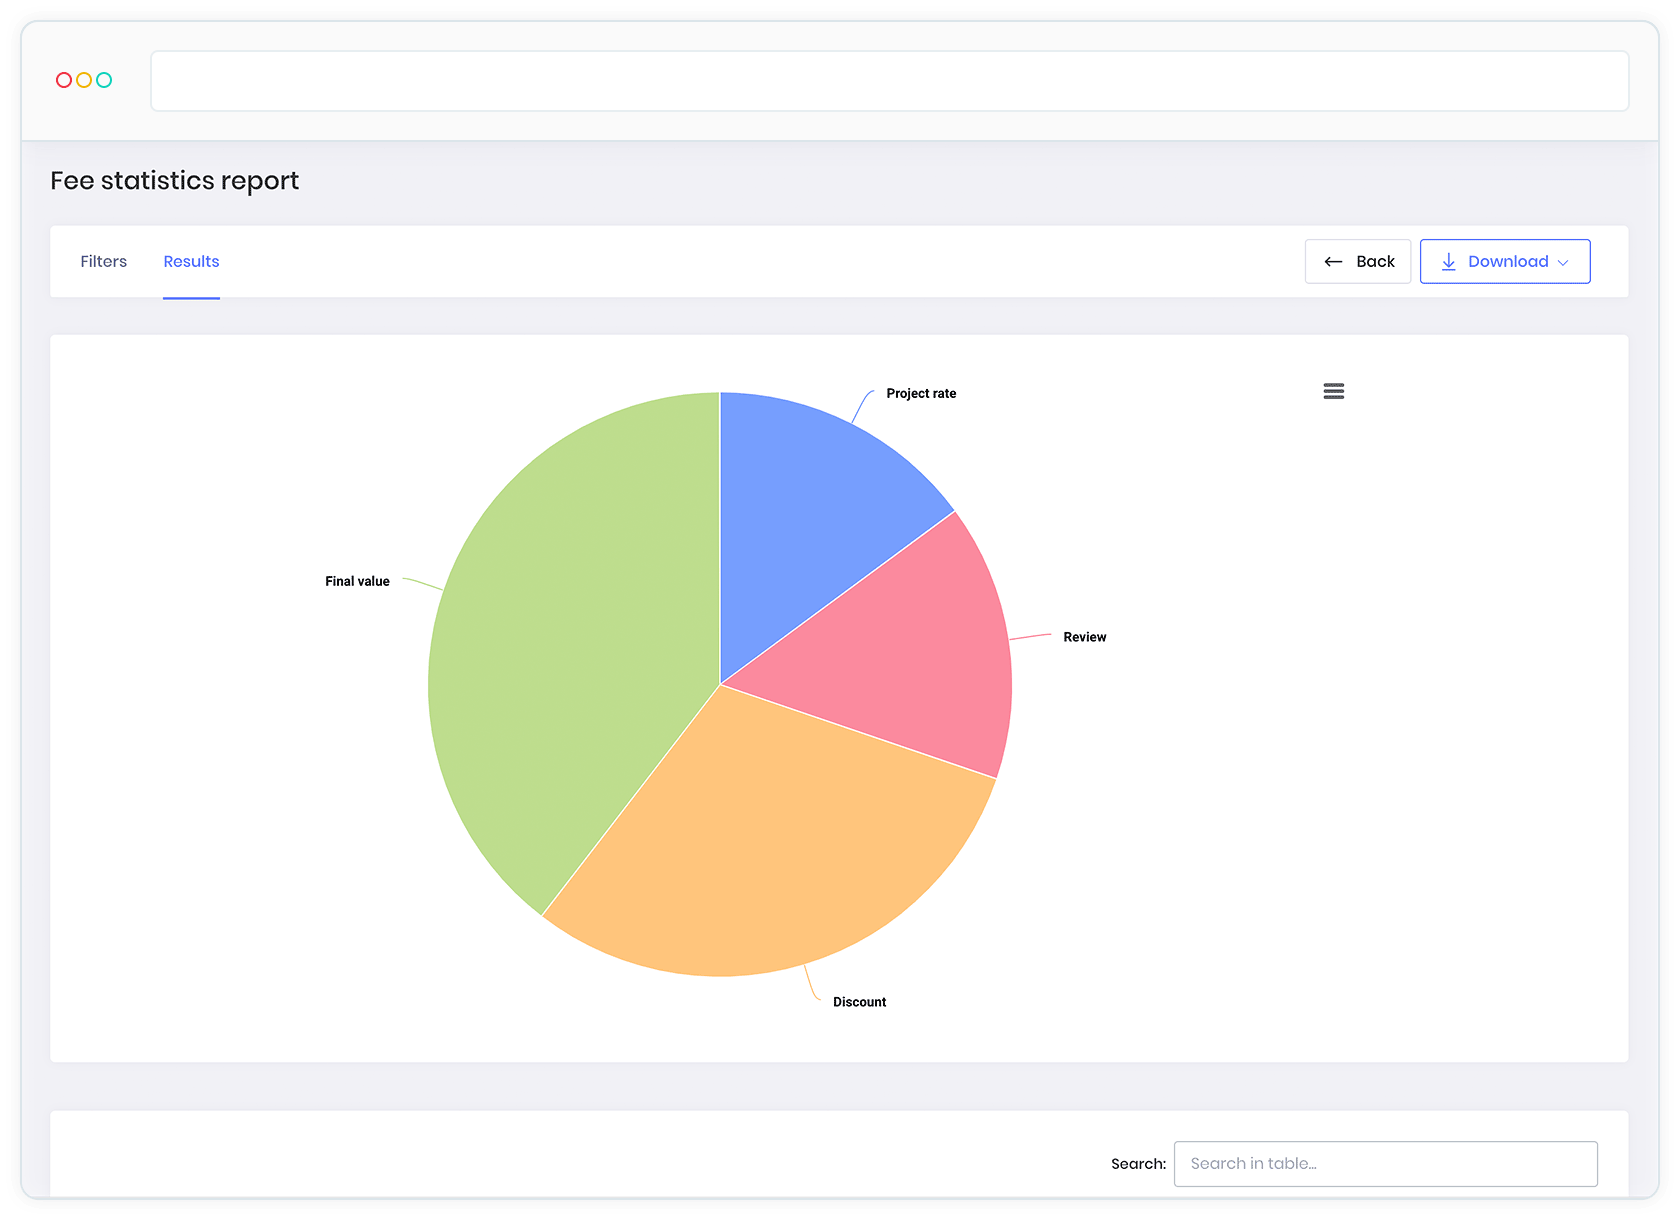Click the teal window dot
Viewport: 1680px width, 1220px height.
pos(104,80)
